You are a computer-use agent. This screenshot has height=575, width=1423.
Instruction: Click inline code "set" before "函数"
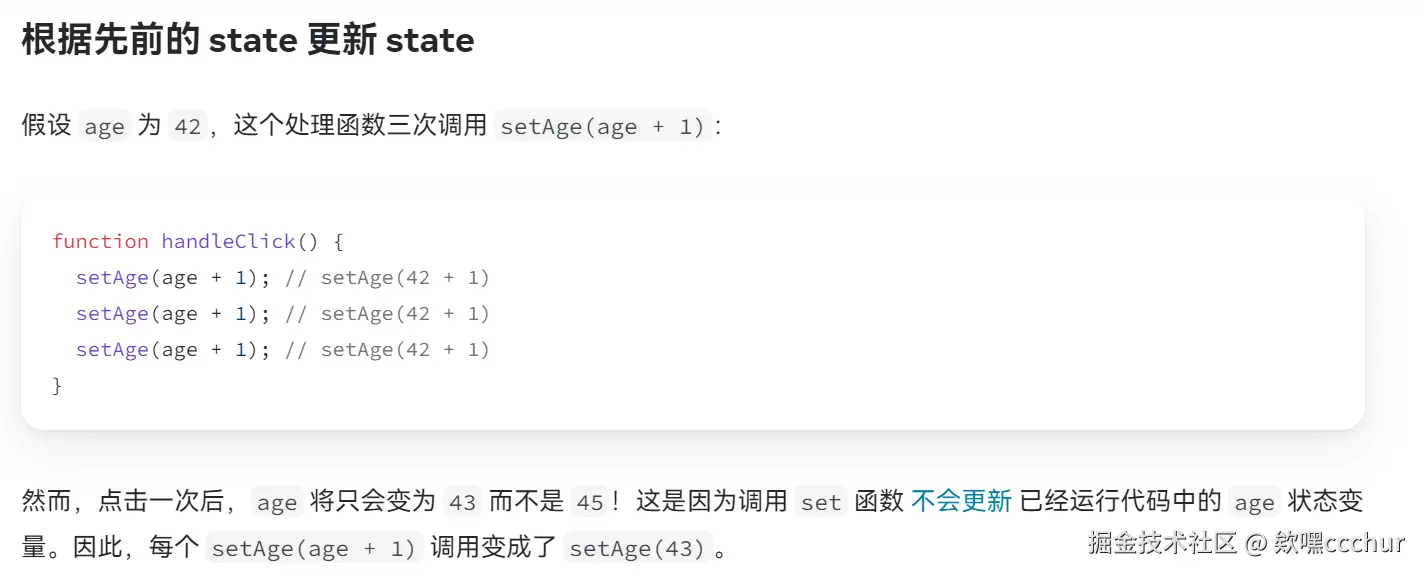(x=821, y=502)
